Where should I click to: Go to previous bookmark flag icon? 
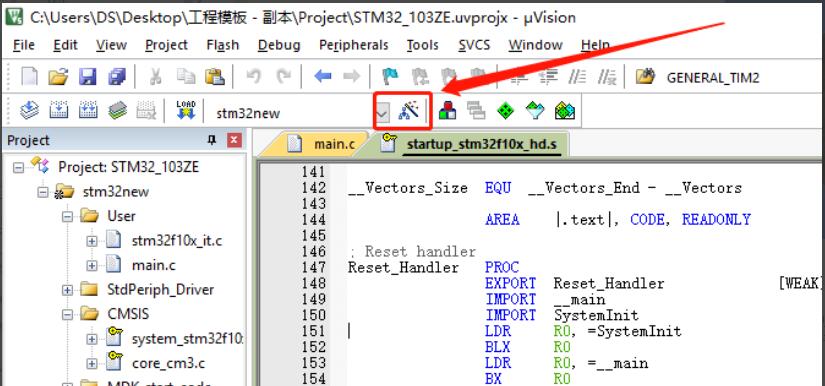pos(419,77)
